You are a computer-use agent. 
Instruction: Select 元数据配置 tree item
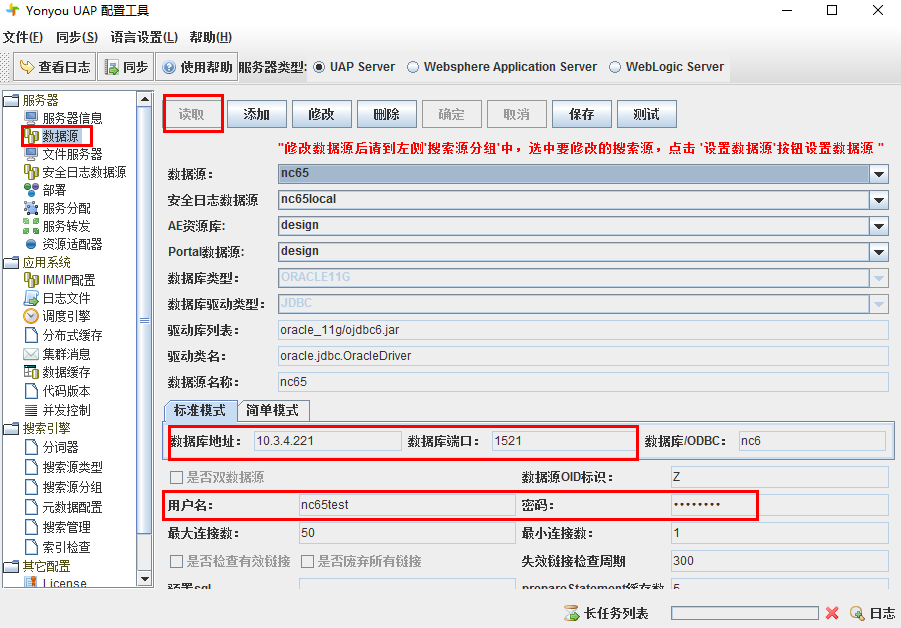coord(72,507)
